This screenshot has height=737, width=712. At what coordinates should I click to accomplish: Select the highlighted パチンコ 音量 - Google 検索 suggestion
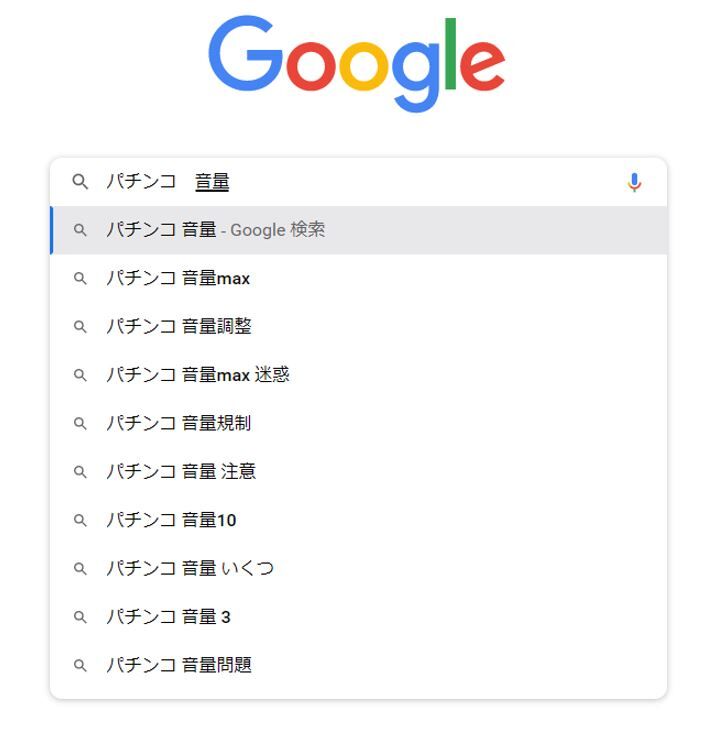pyautogui.click(x=215, y=230)
